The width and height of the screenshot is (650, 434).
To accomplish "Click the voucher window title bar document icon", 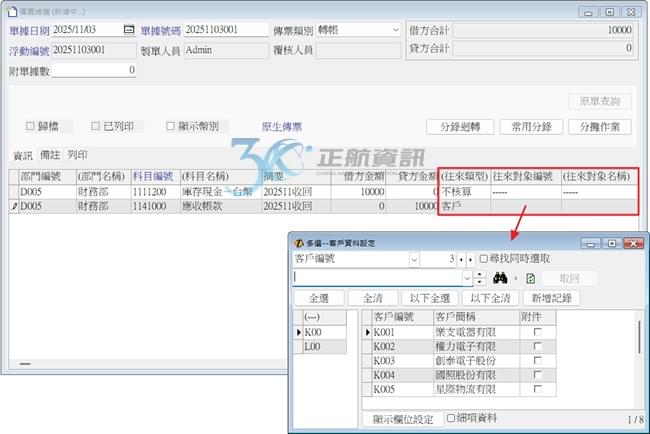I will click(12, 11).
